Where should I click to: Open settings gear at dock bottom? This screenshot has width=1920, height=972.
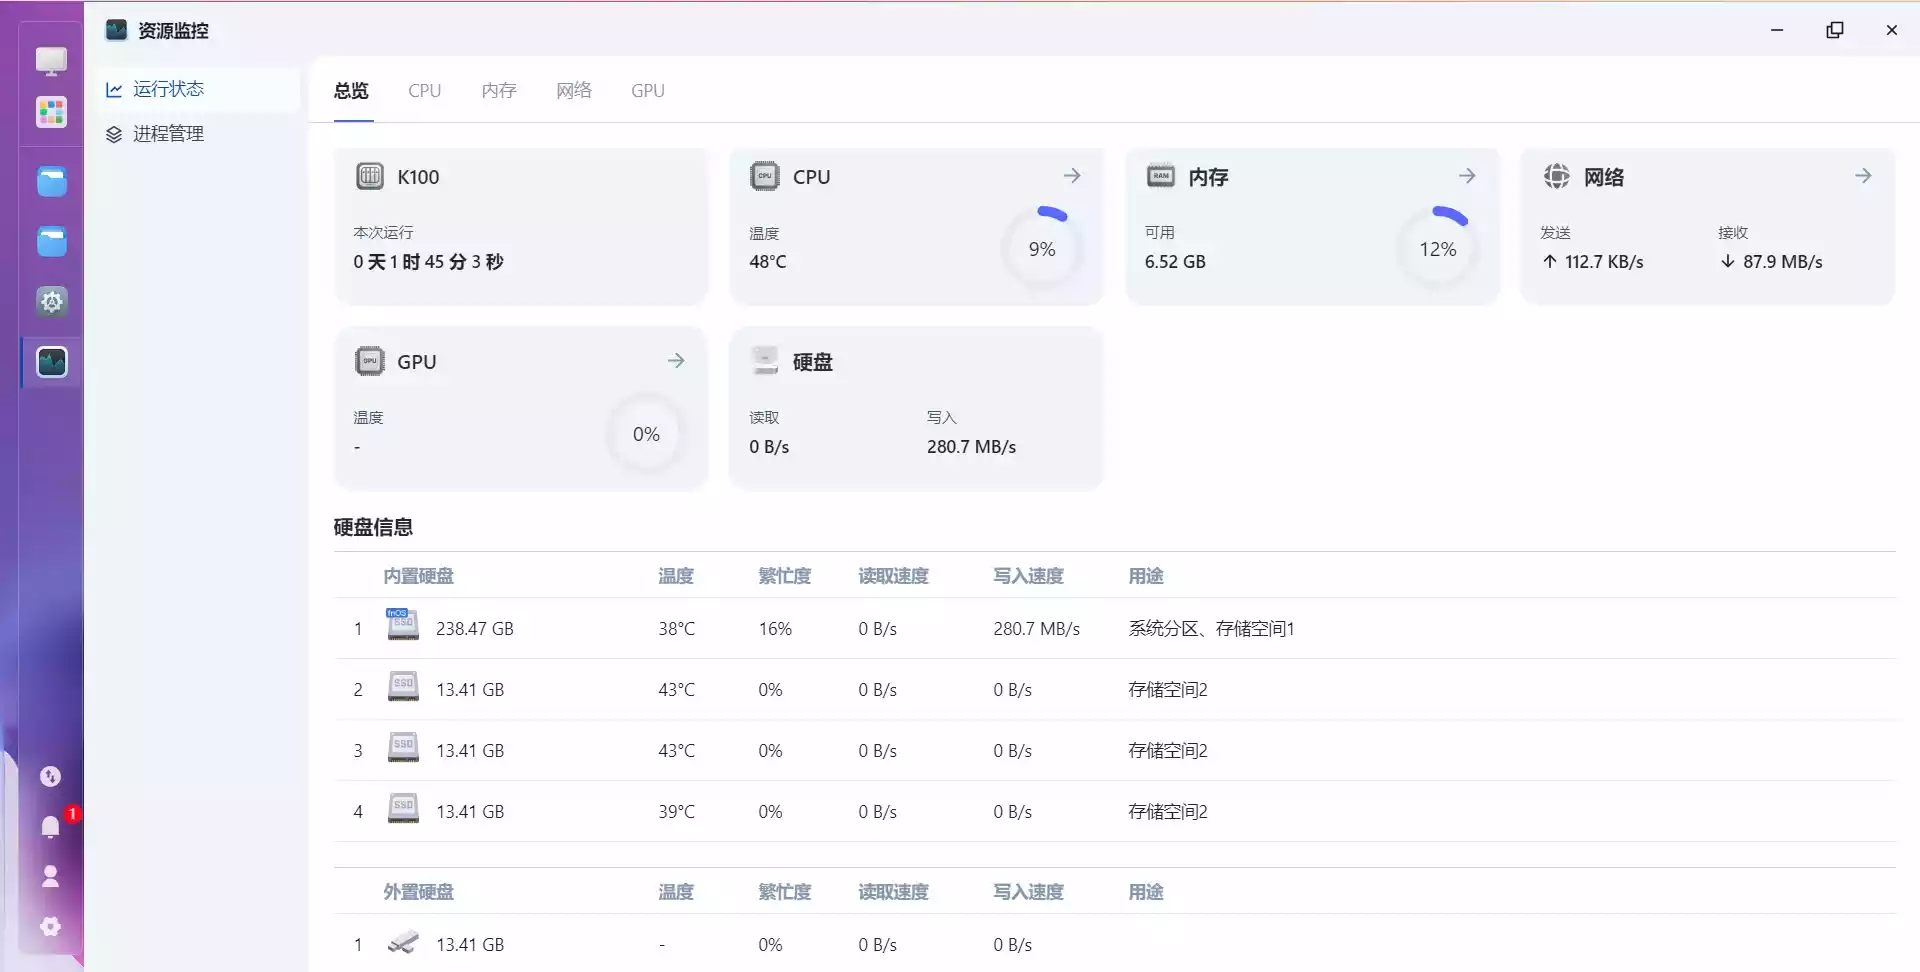click(x=50, y=926)
